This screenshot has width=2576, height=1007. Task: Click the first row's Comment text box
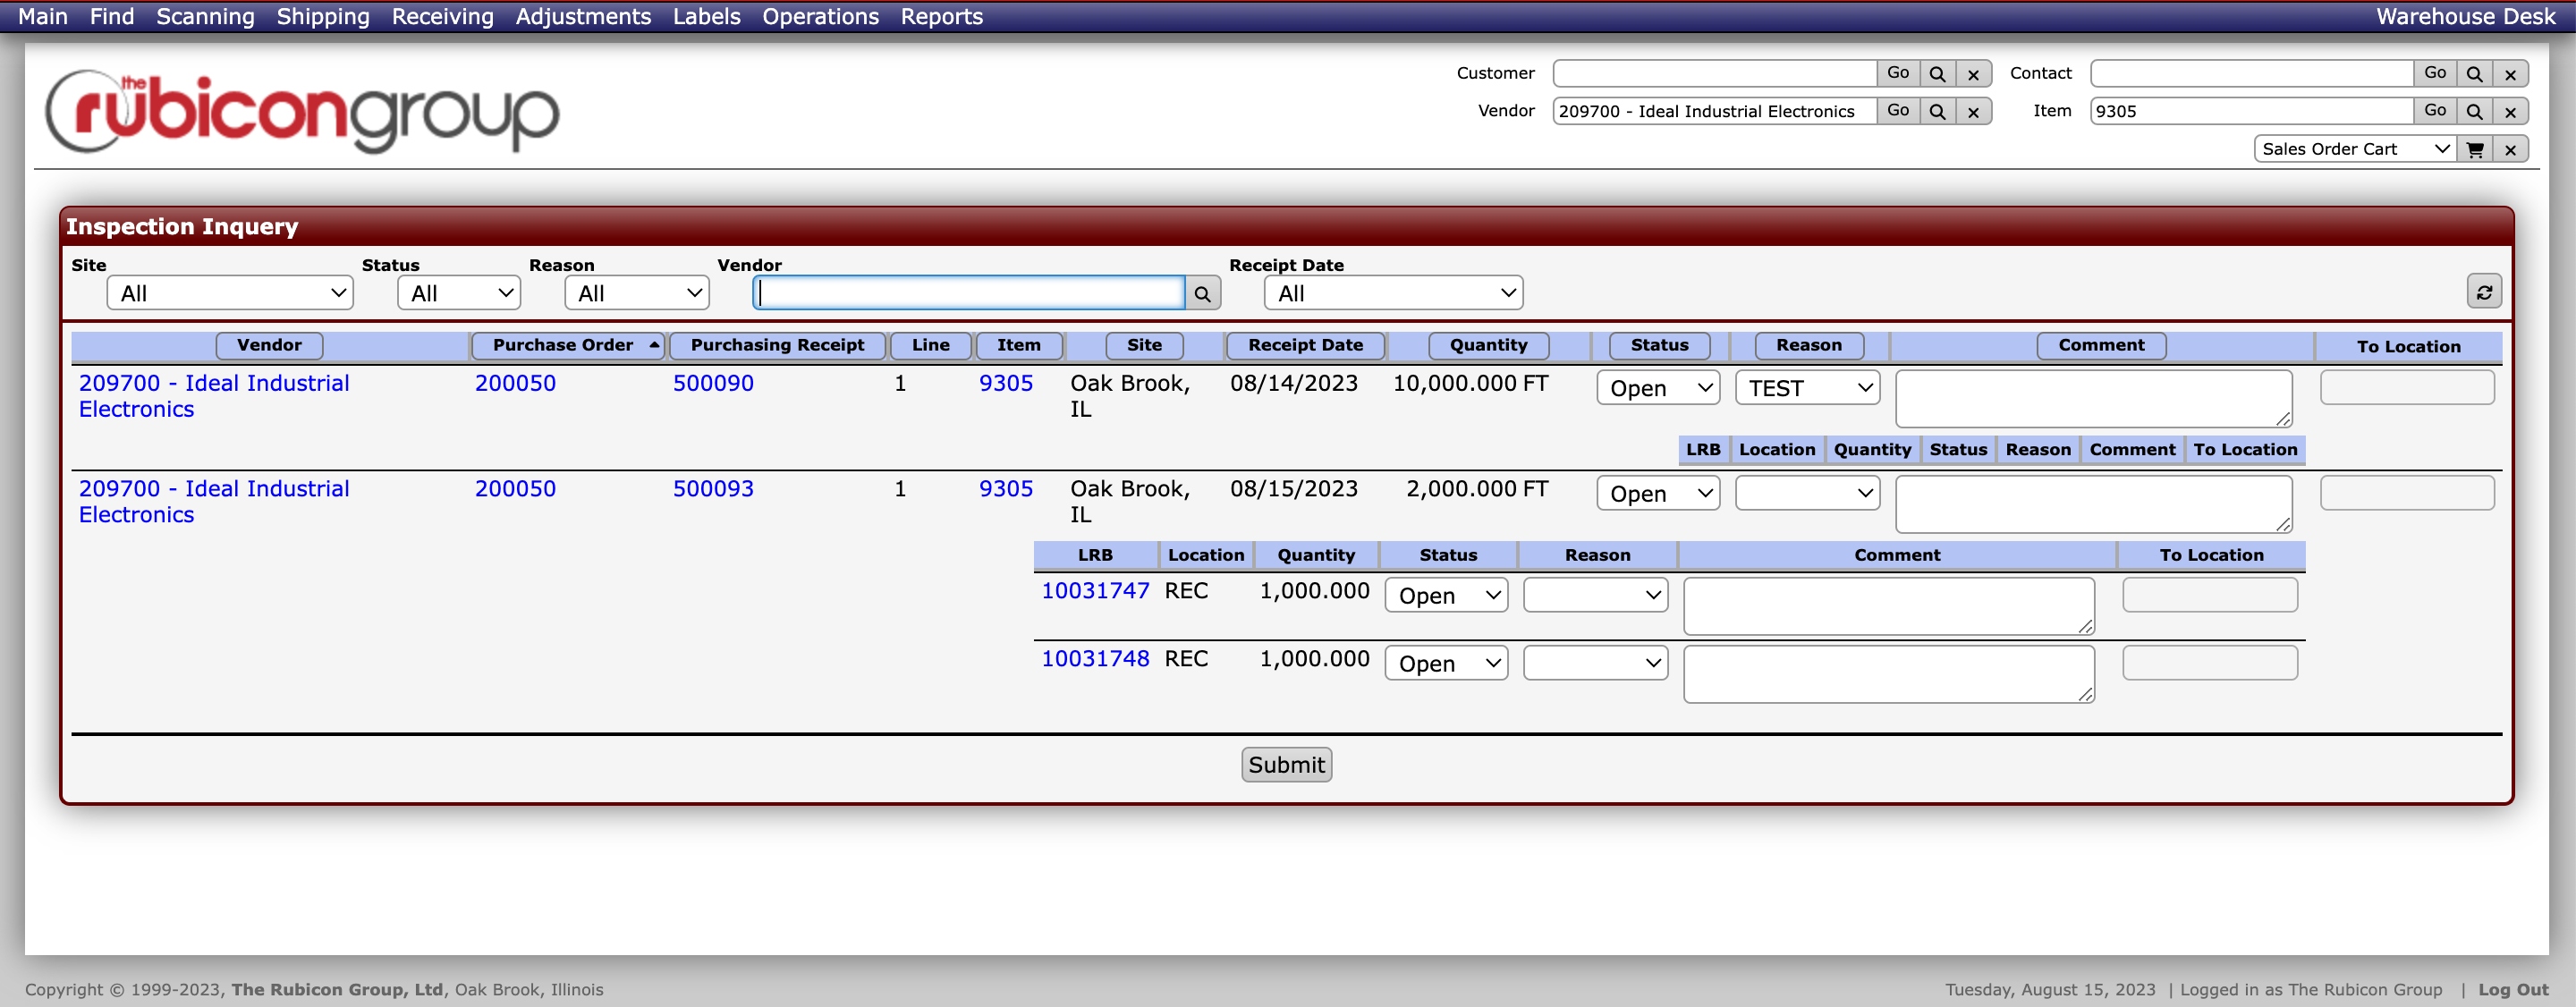pos(2093,397)
